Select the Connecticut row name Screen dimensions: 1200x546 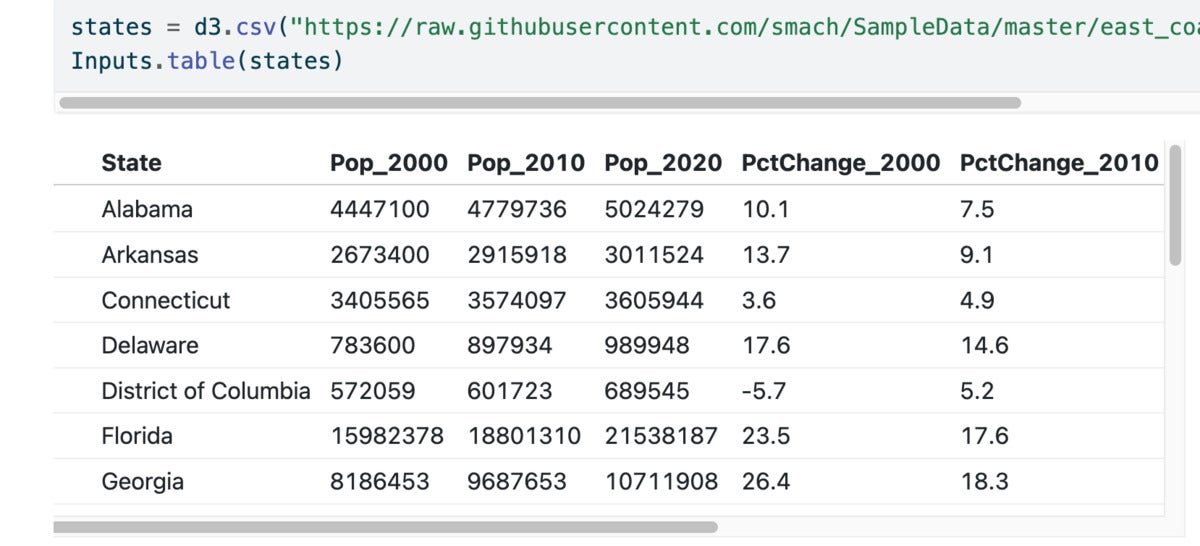(x=166, y=300)
